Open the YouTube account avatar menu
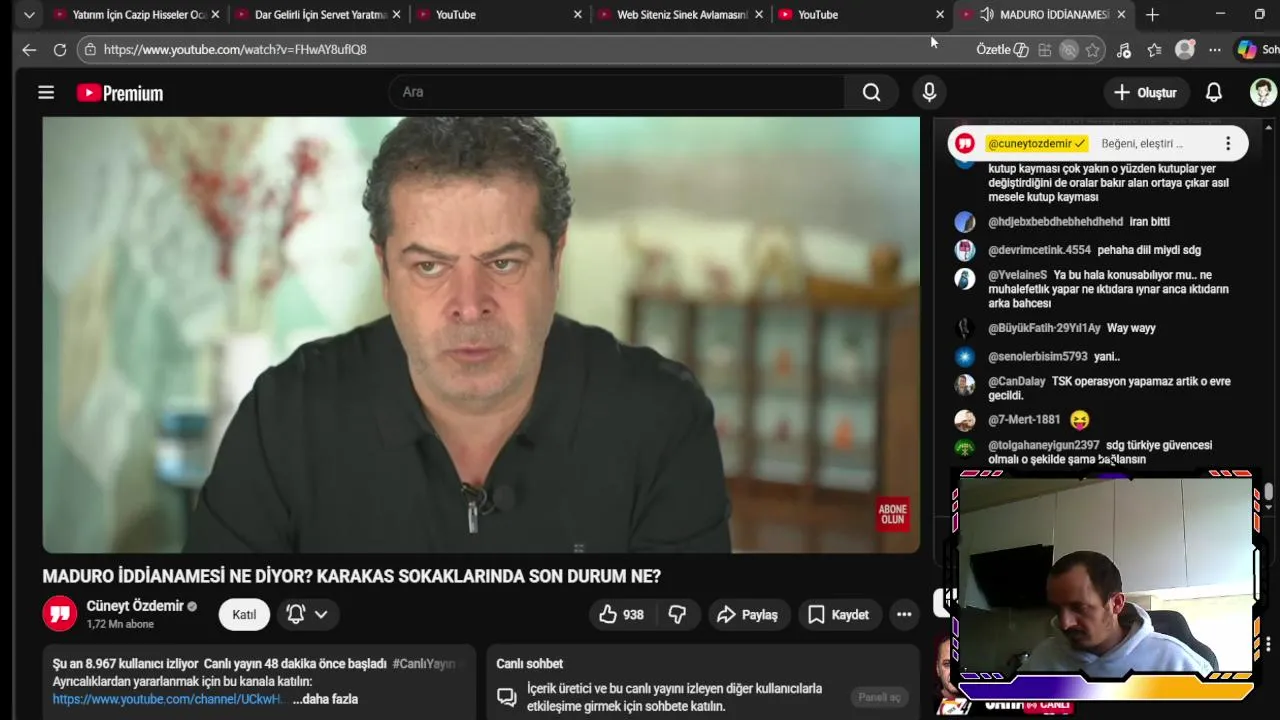This screenshot has height=720, width=1280. tap(1263, 92)
